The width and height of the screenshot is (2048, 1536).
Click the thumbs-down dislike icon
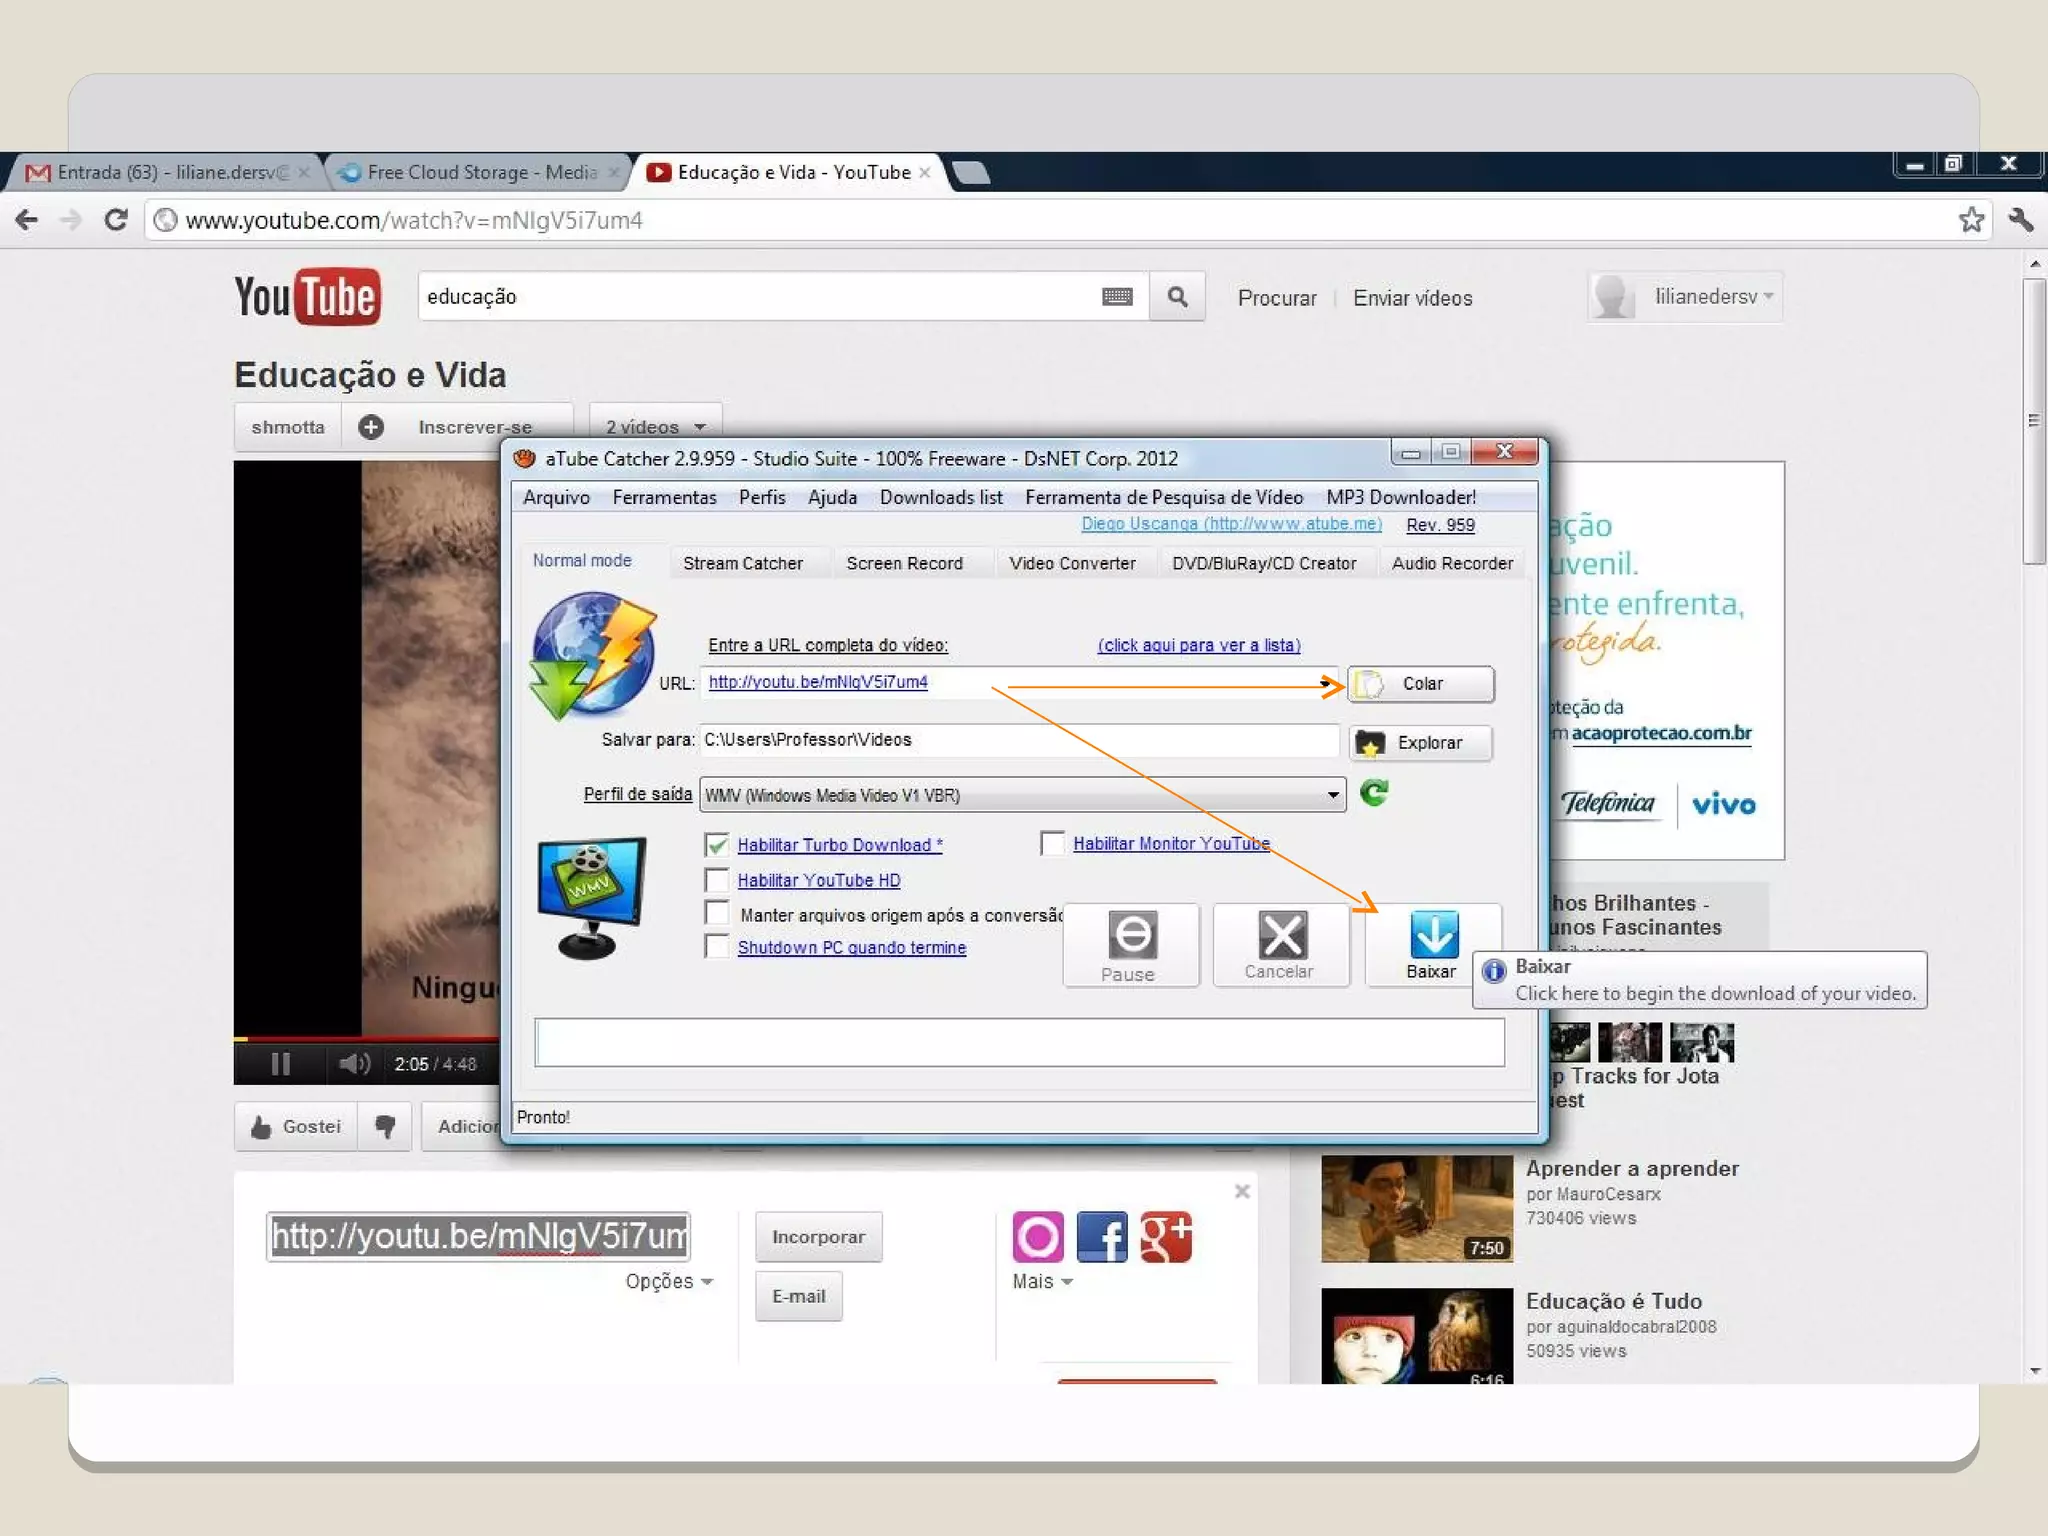tap(385, 1127)
